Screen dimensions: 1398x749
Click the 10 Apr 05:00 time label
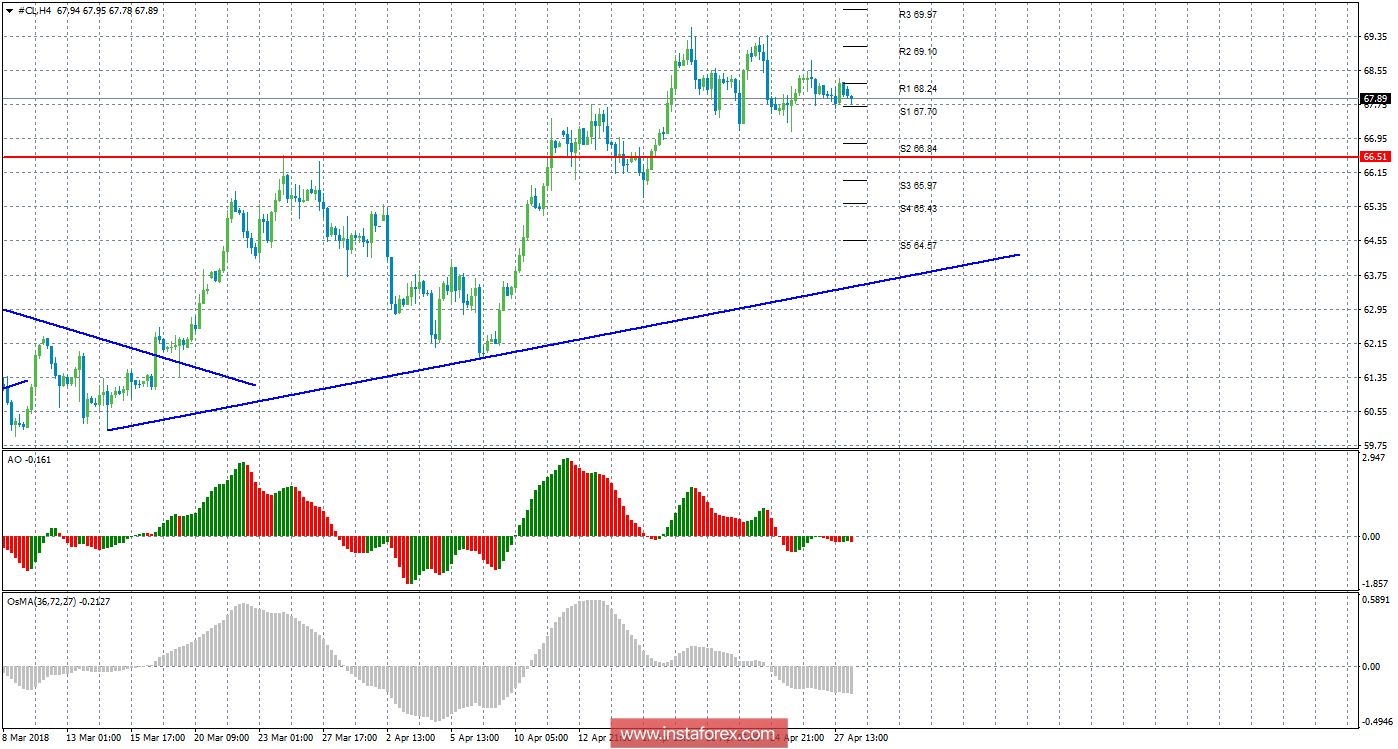[x=543, y=738]
